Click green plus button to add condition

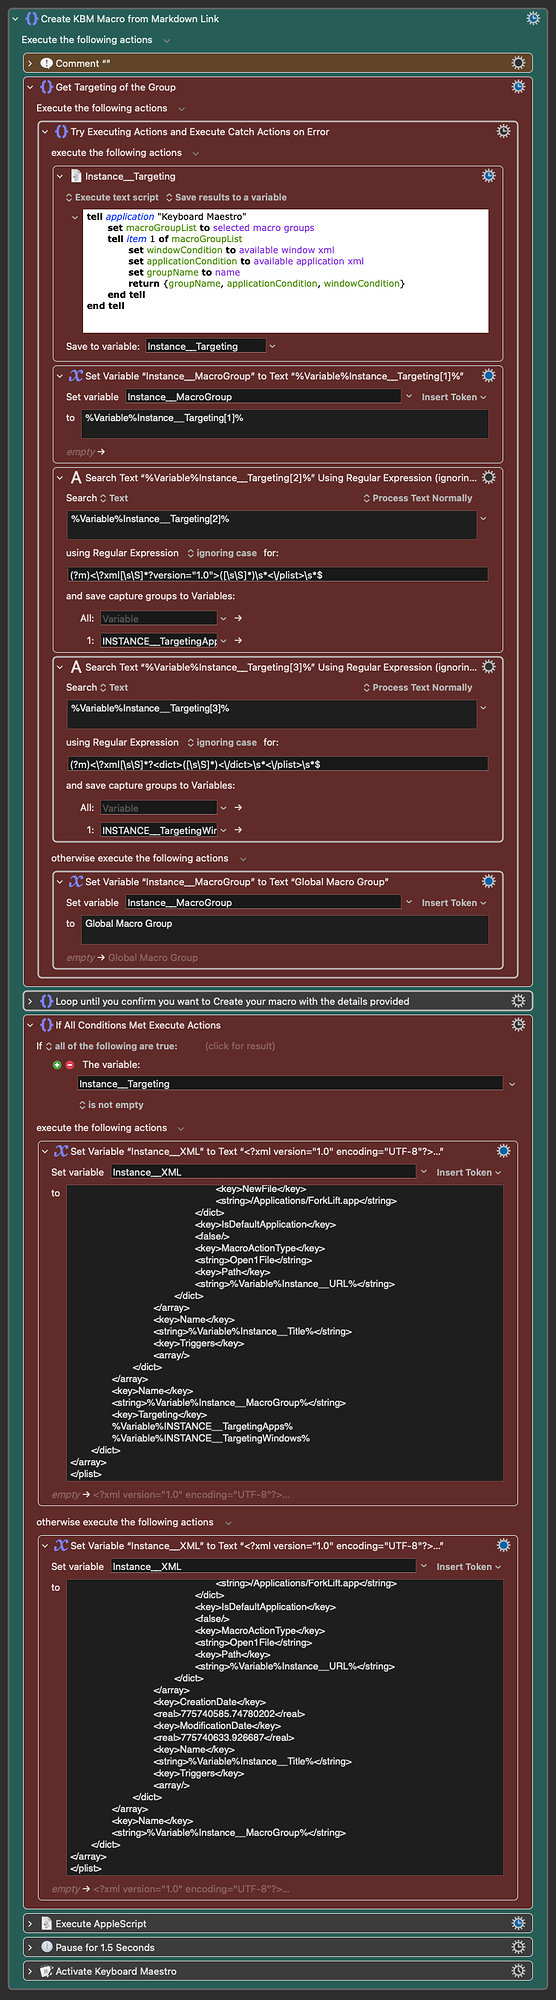[58, 1065]
